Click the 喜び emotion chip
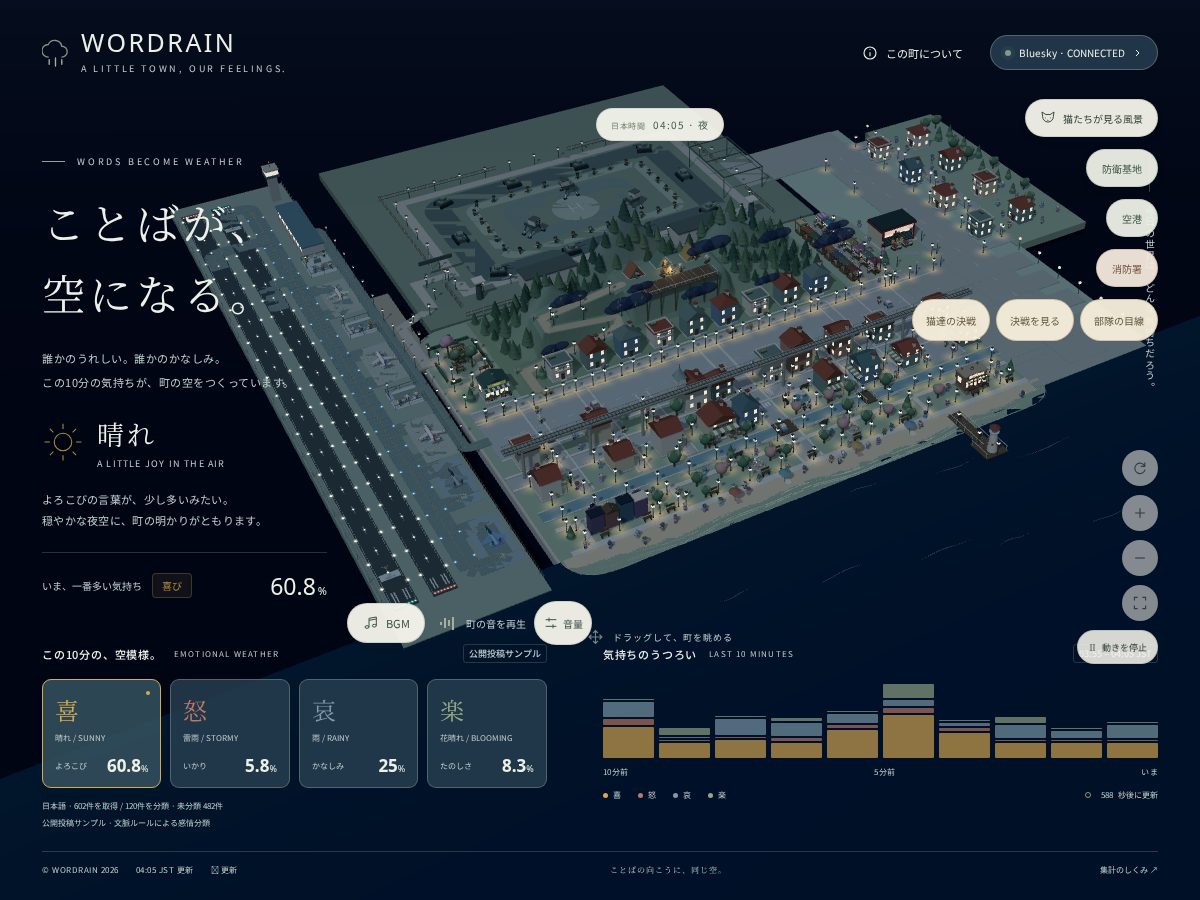Image resolution: width=1200 pixels, height=900 pixels. tap(171, 586)
